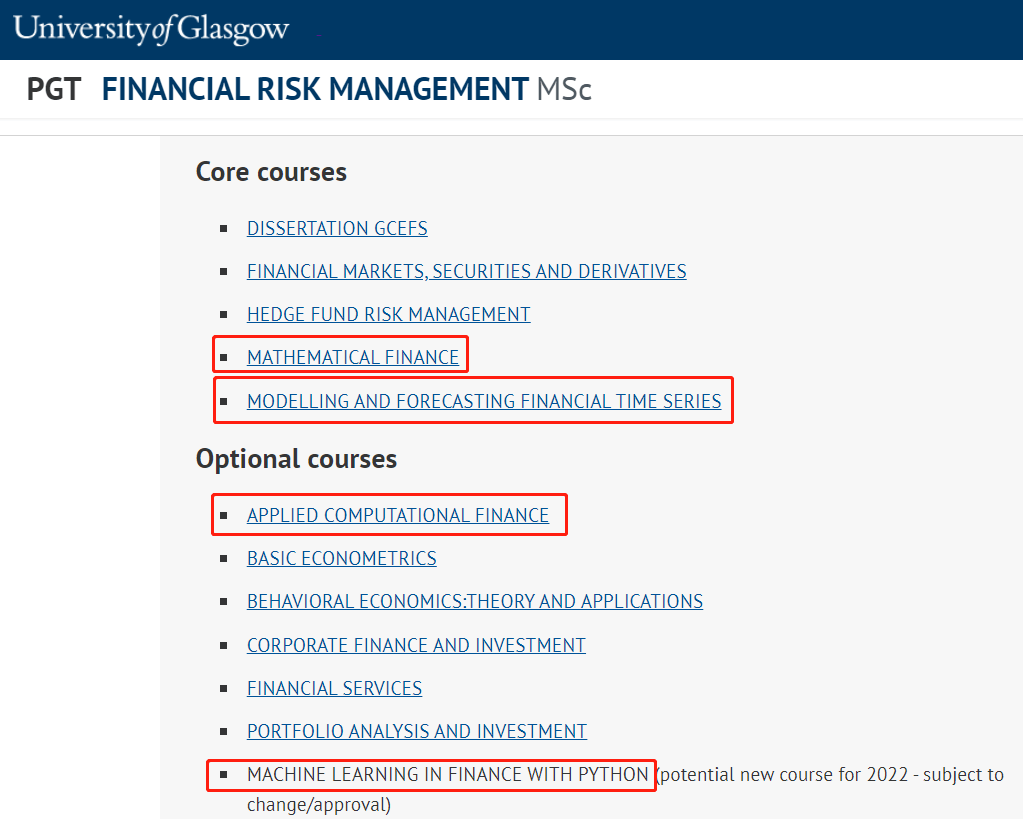The width and height of the screenshot is (1023, 819).
Task: Open Portfolio Analysis and Investment course
Action: click(x=417, y=732)
